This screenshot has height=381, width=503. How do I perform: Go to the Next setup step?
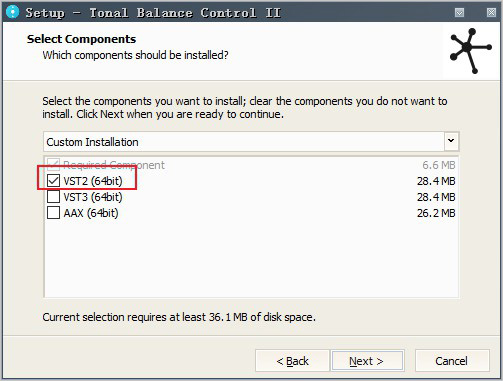coord(367,361)
